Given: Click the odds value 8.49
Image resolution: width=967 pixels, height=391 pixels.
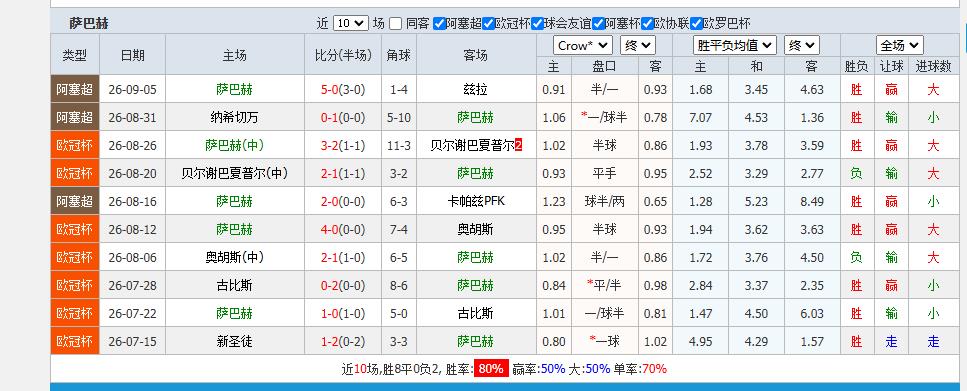Looking at the screenshot, I should 812,201.
